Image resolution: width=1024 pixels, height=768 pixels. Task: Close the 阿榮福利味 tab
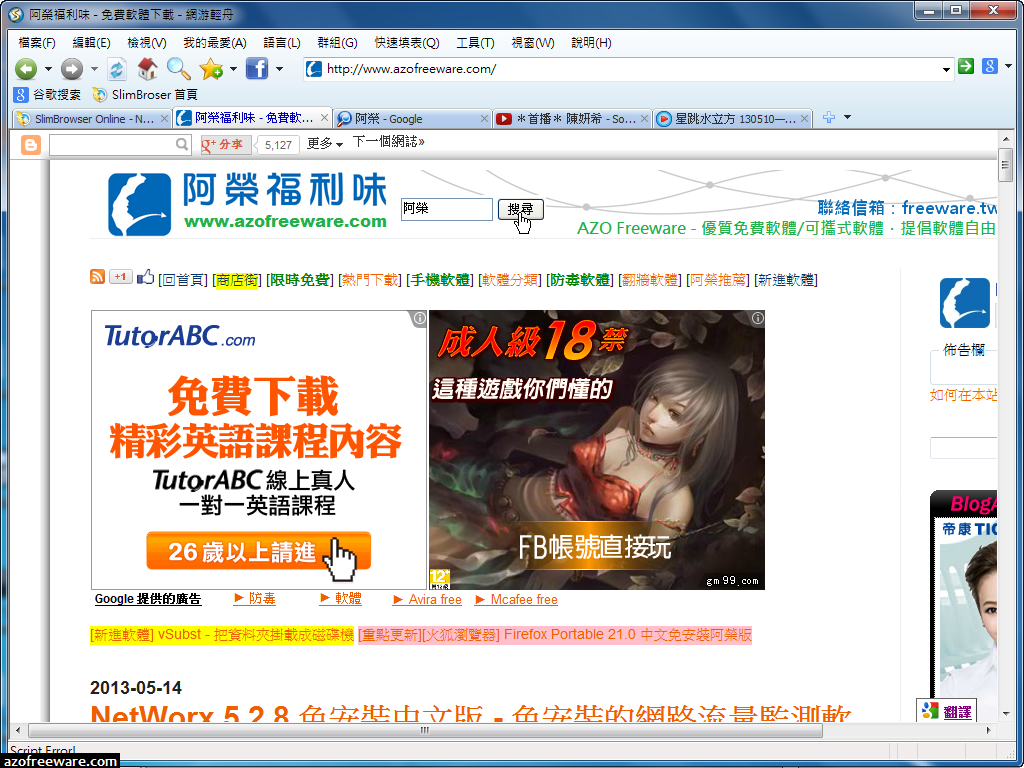pos(325,119)
